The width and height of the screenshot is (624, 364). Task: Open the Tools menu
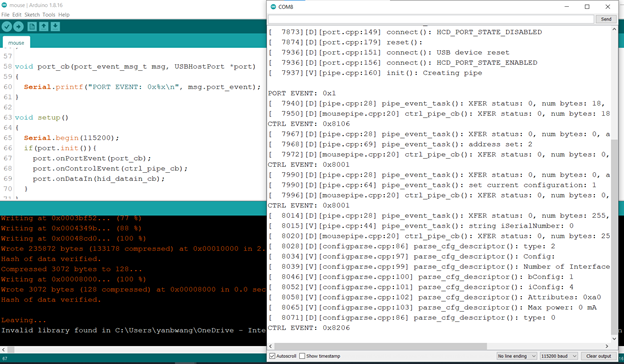pyautogui.click(x=49, y=15)
